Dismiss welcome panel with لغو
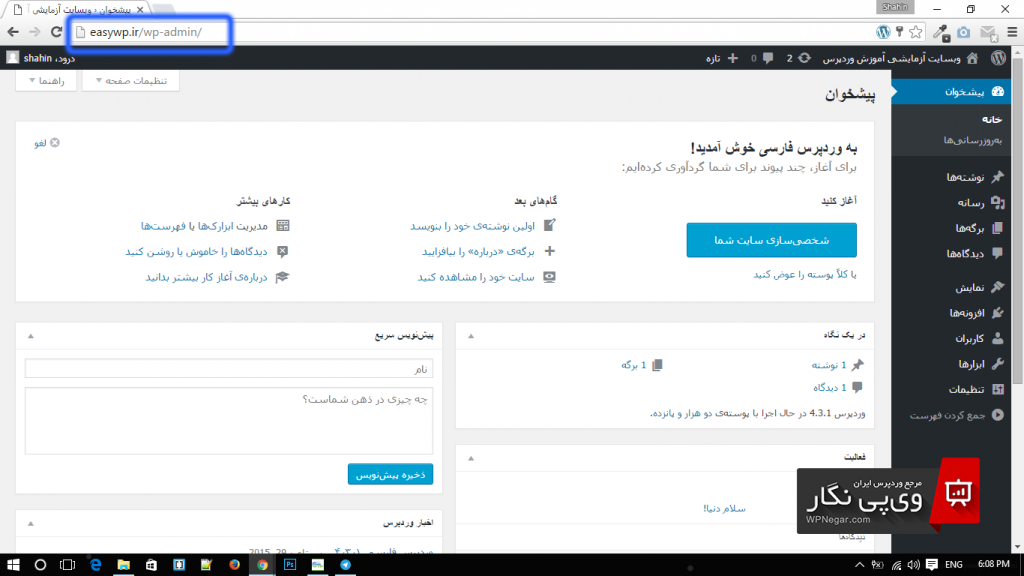This screenshot has width=1024, height=576. [47, 143]
